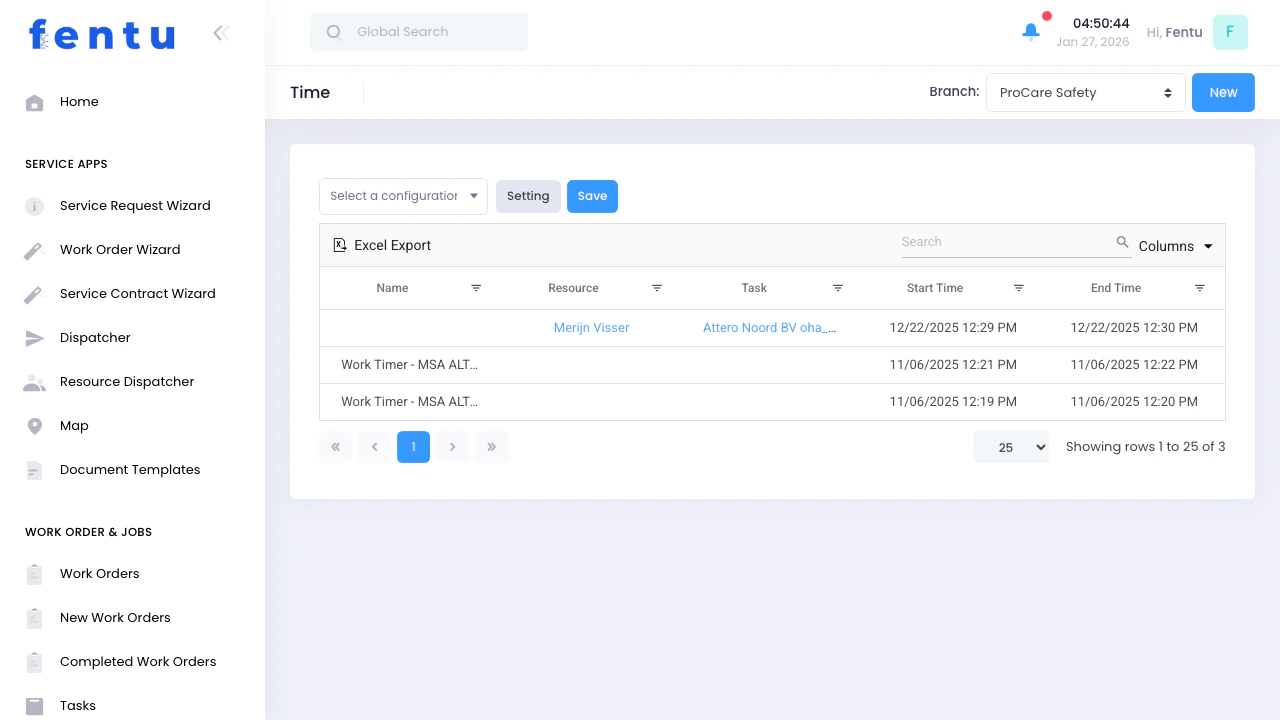Image resolution: width=1280 pixels, height=720 pixels.
Task: Click the notification bell icon
Action: coord(1030,31)
